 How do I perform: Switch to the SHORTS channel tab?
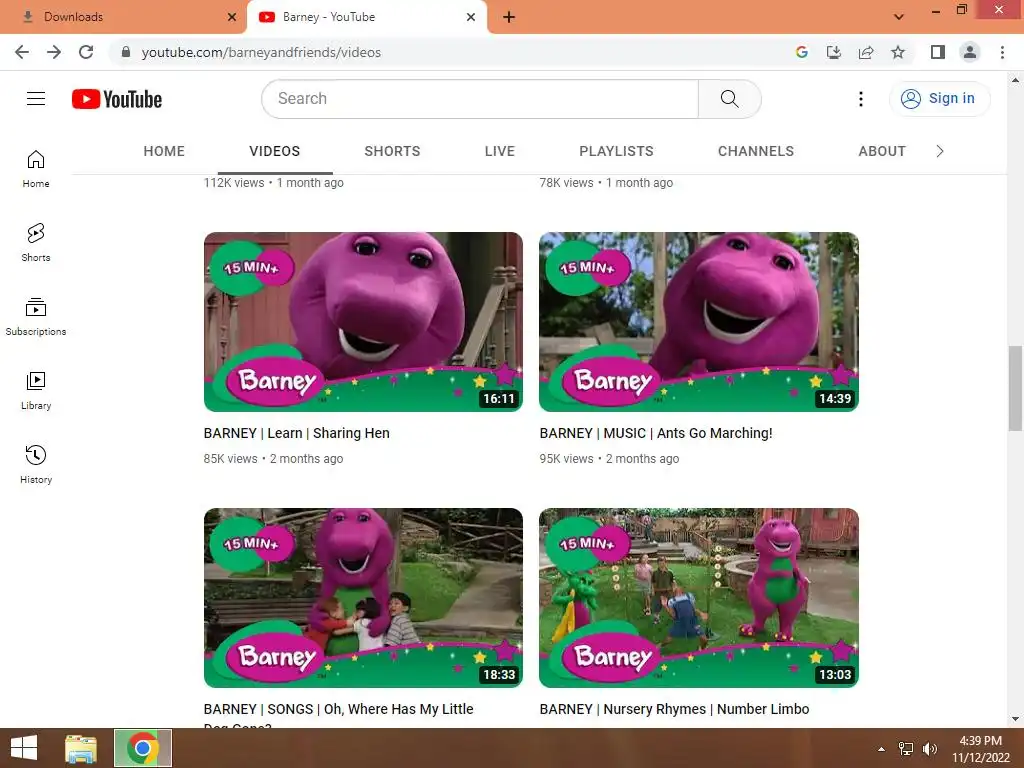pos(392,152)
